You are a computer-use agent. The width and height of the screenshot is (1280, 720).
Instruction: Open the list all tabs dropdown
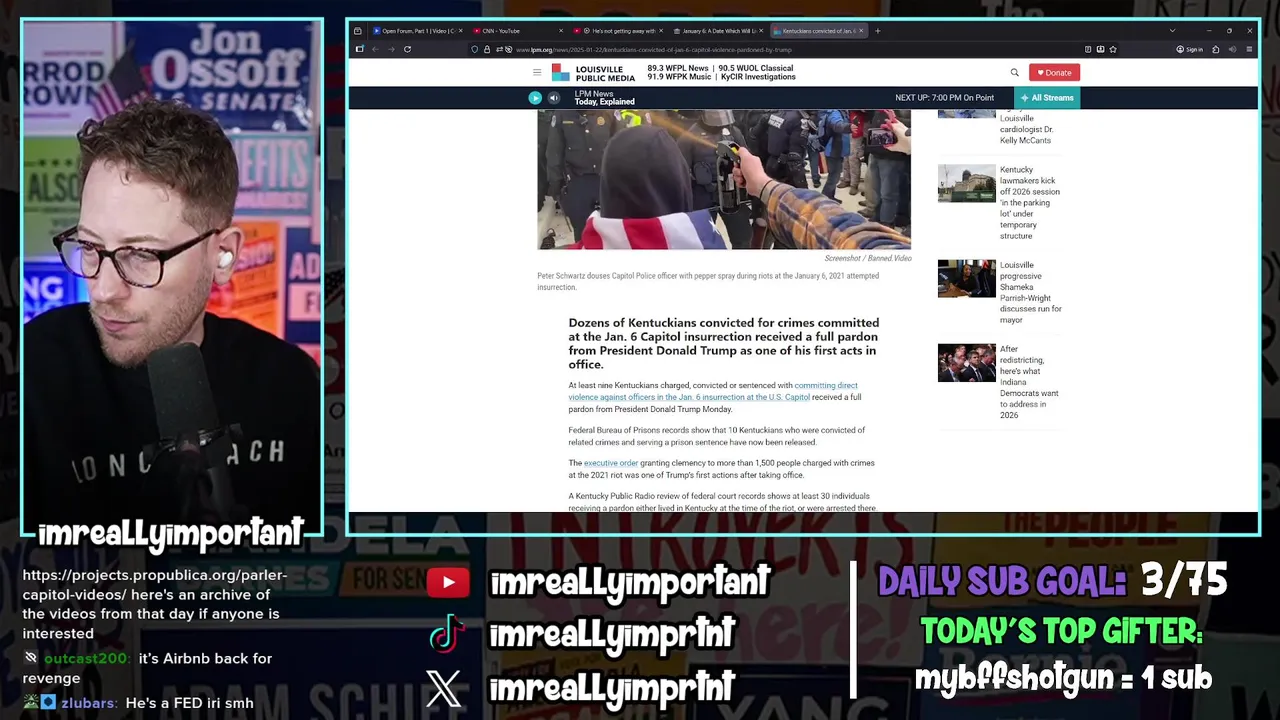1172,31
